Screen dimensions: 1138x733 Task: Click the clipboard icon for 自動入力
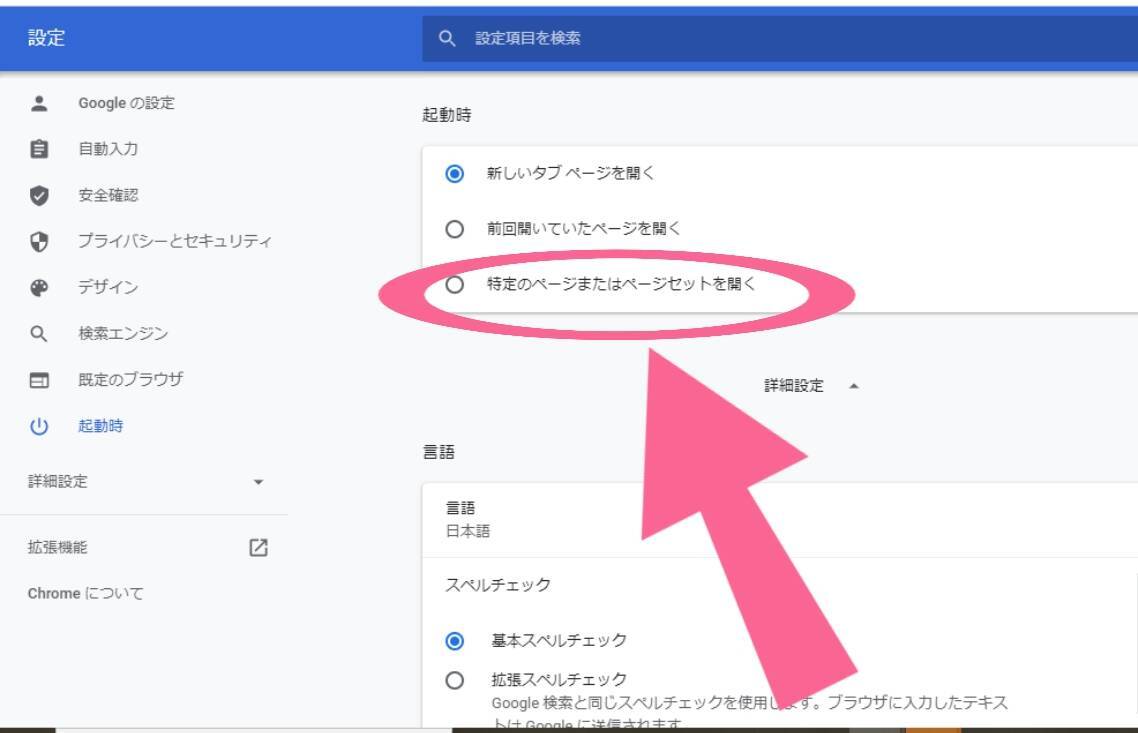39,149
